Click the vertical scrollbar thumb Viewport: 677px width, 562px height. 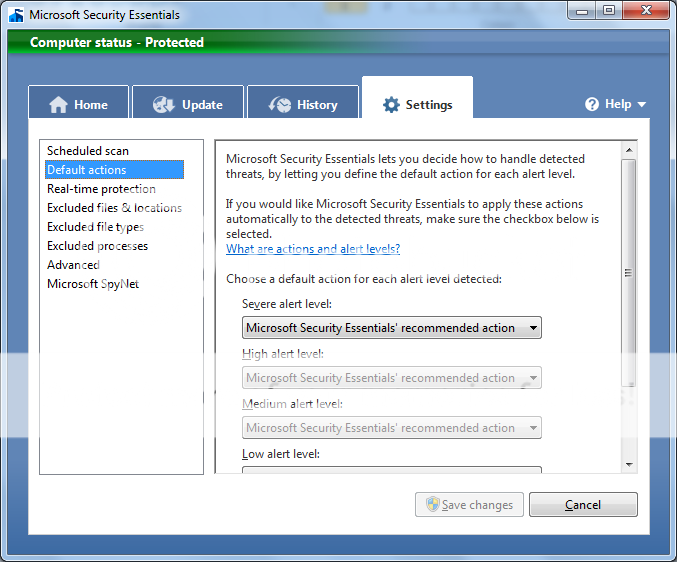[x=629, y=273]
